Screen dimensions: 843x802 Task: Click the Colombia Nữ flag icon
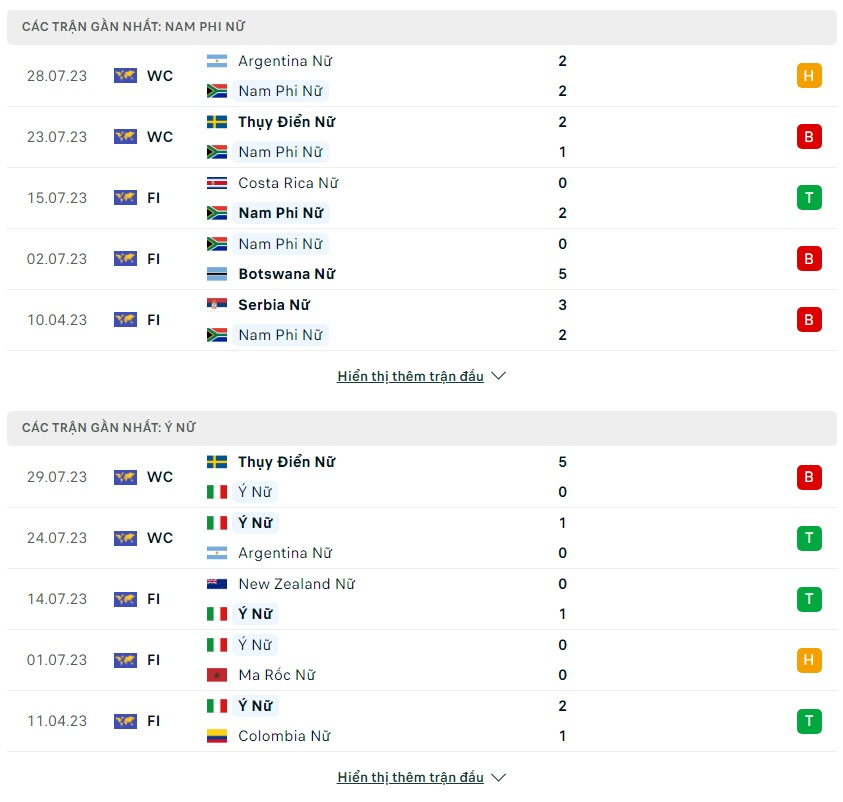pos(217,736)
